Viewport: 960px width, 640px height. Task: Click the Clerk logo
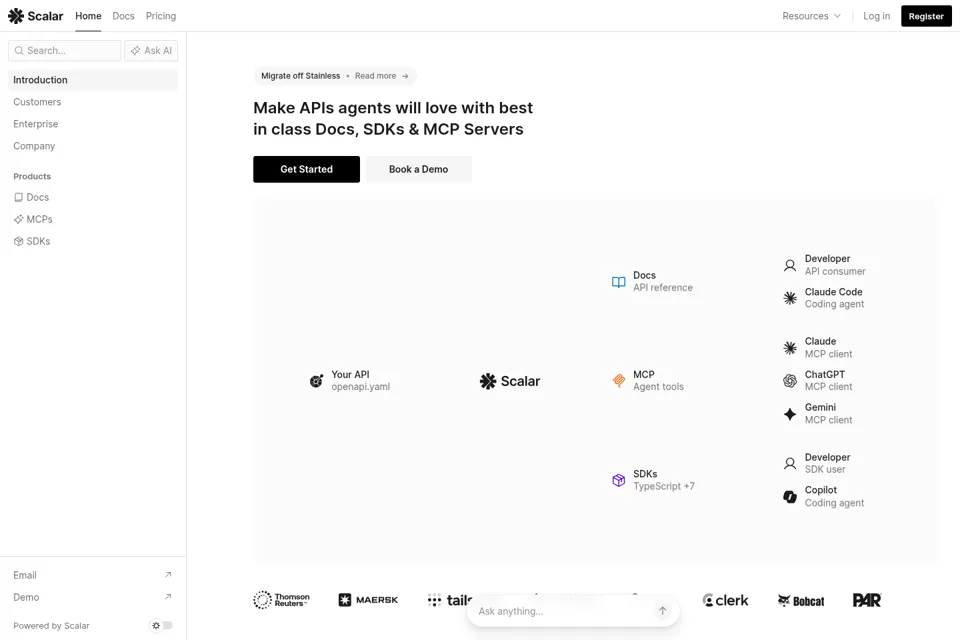[725, 600]
